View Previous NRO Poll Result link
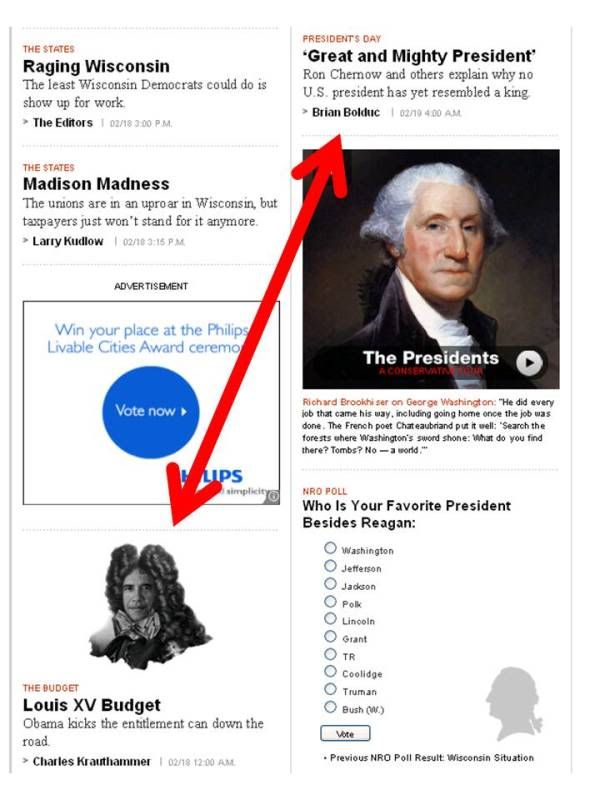 click(x=432, y=758)
